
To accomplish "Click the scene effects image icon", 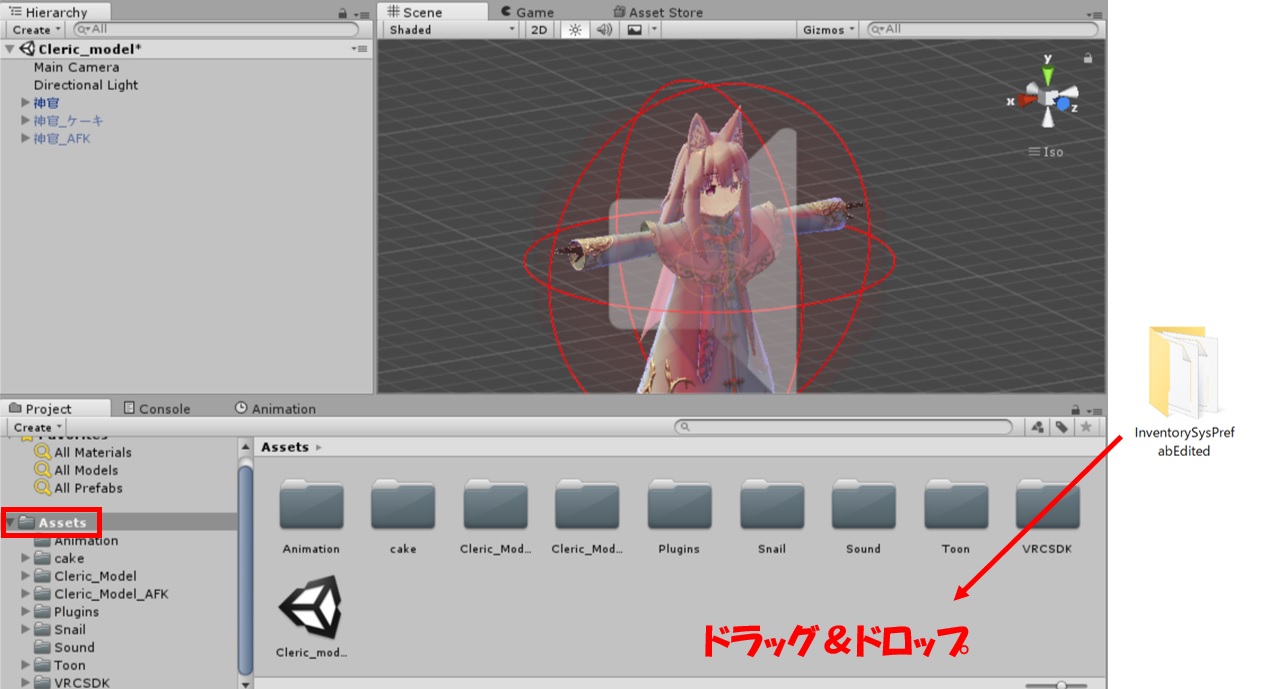I will tap(634, 30).
